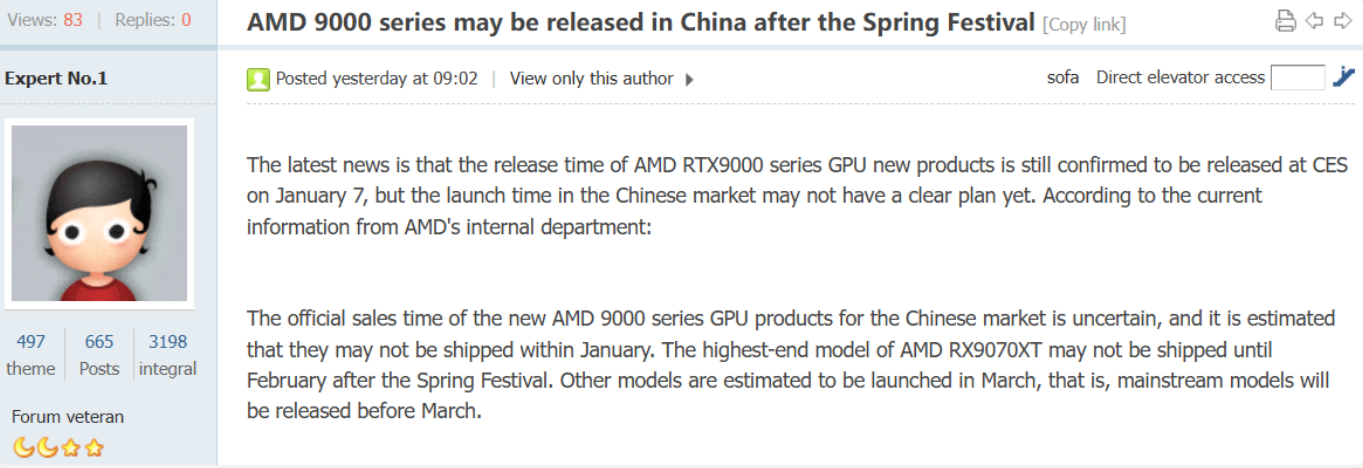Click View only this author link
This screenshot has height=468, width=1363.
[591, 78]
